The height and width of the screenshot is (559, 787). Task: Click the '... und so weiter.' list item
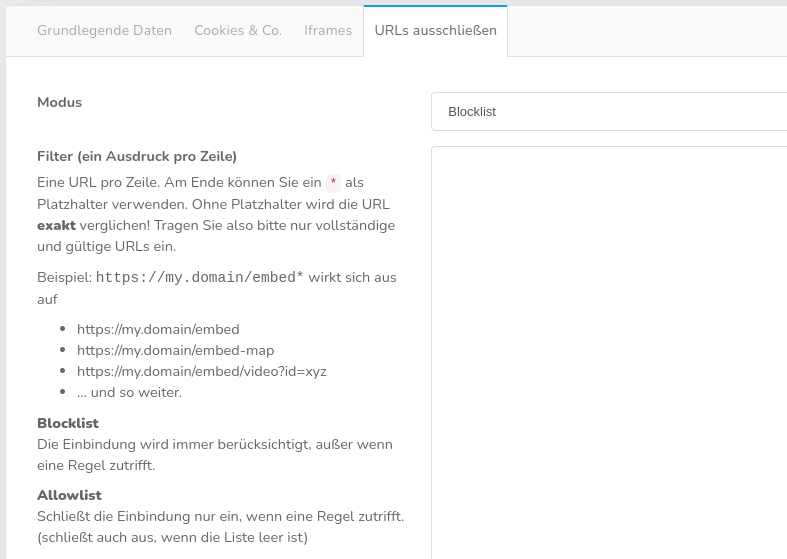(x=129, y=392)
